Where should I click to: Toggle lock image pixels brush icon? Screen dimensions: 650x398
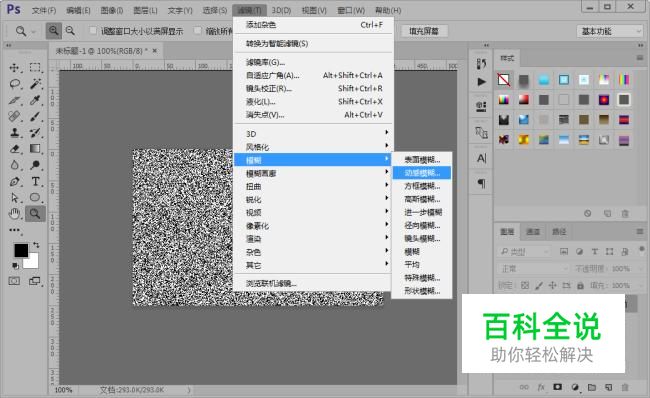[x=539, y=285]
